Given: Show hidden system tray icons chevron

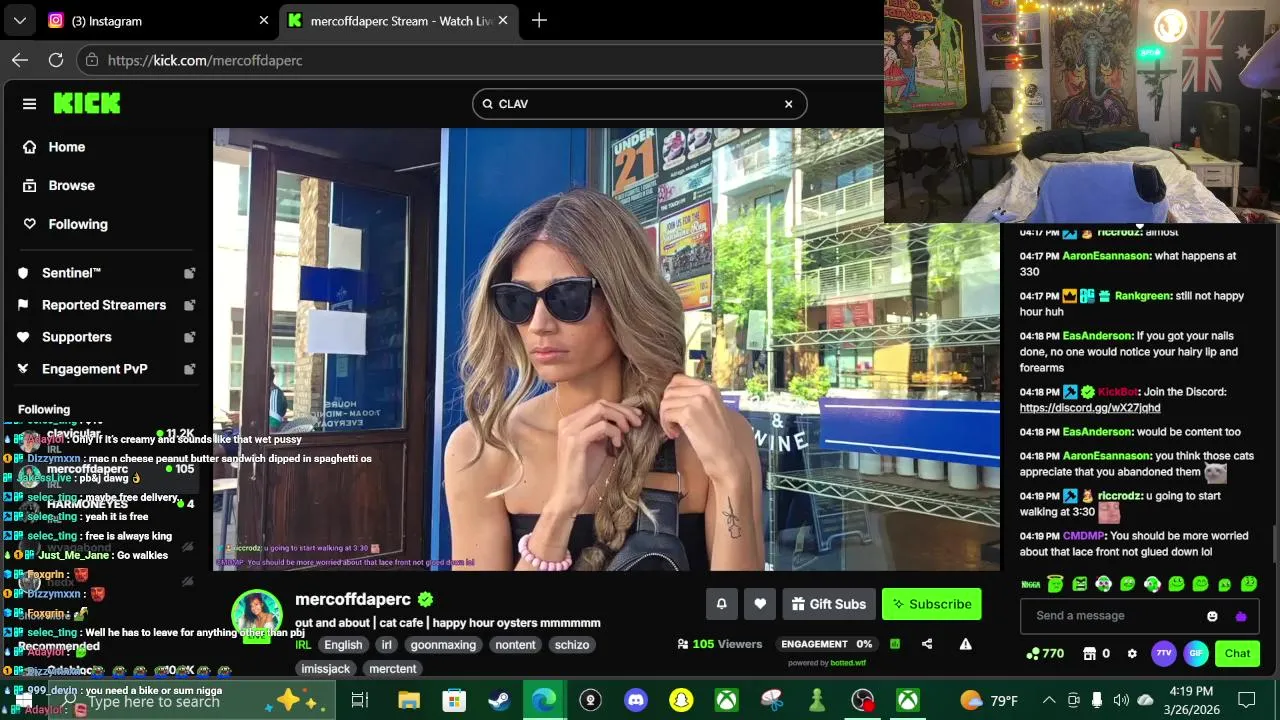Looking at the screenshot, I should 1049,700.
